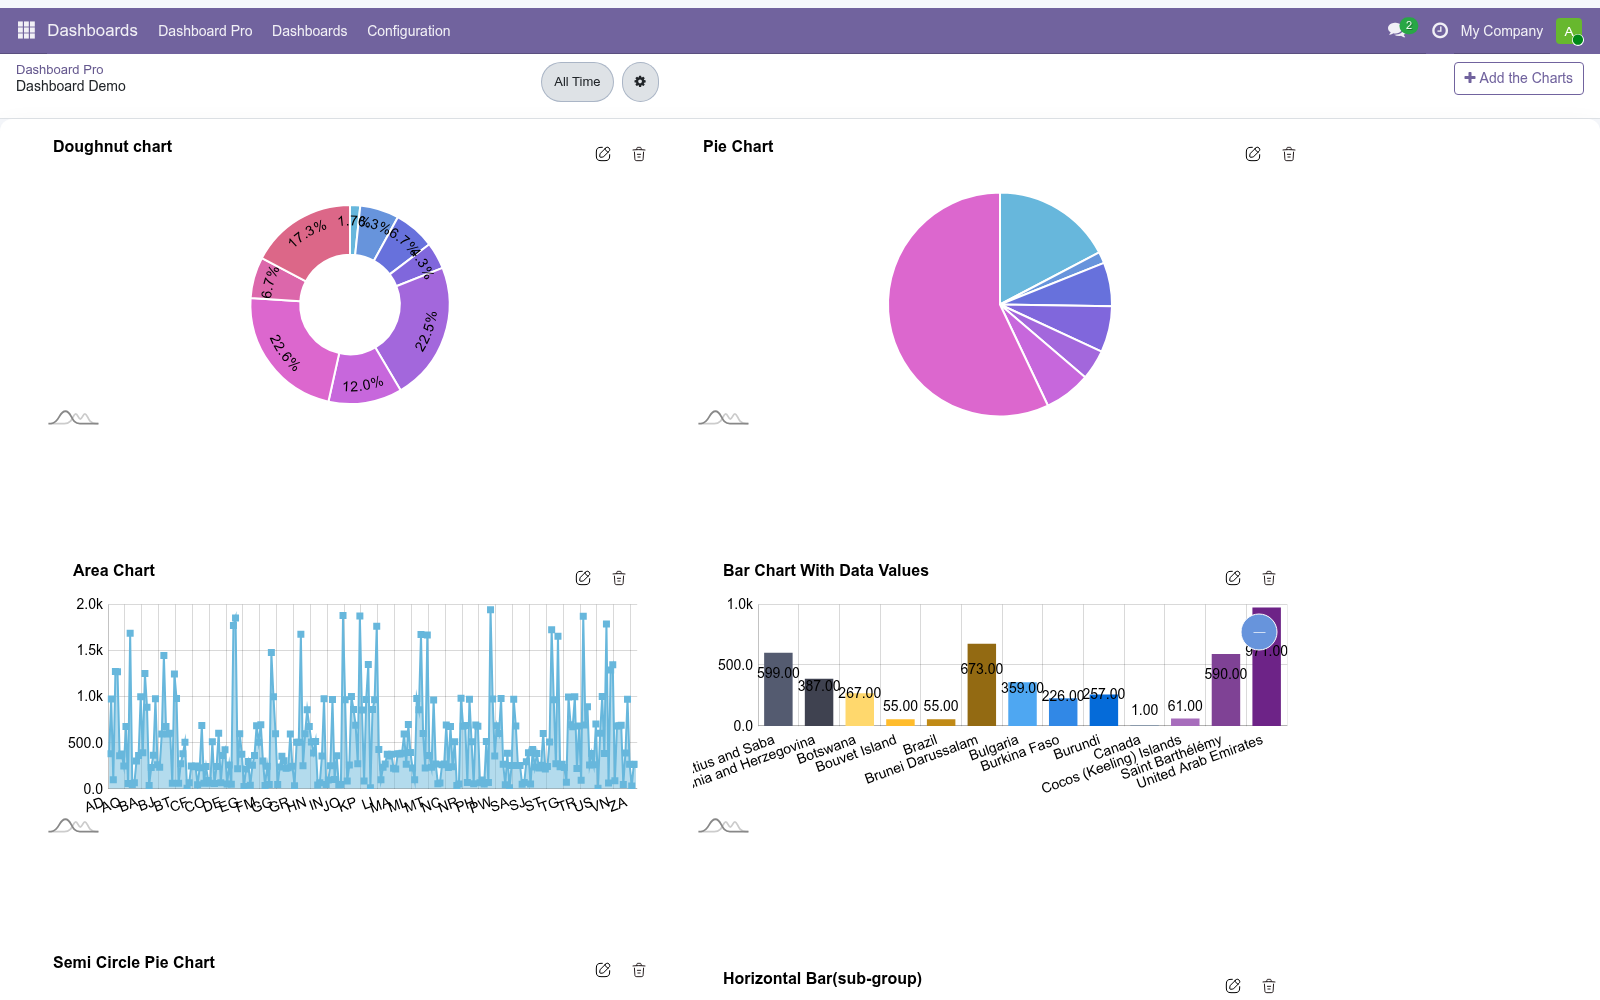
Task: Open the user avatar menu
Action: point(1569,31)
